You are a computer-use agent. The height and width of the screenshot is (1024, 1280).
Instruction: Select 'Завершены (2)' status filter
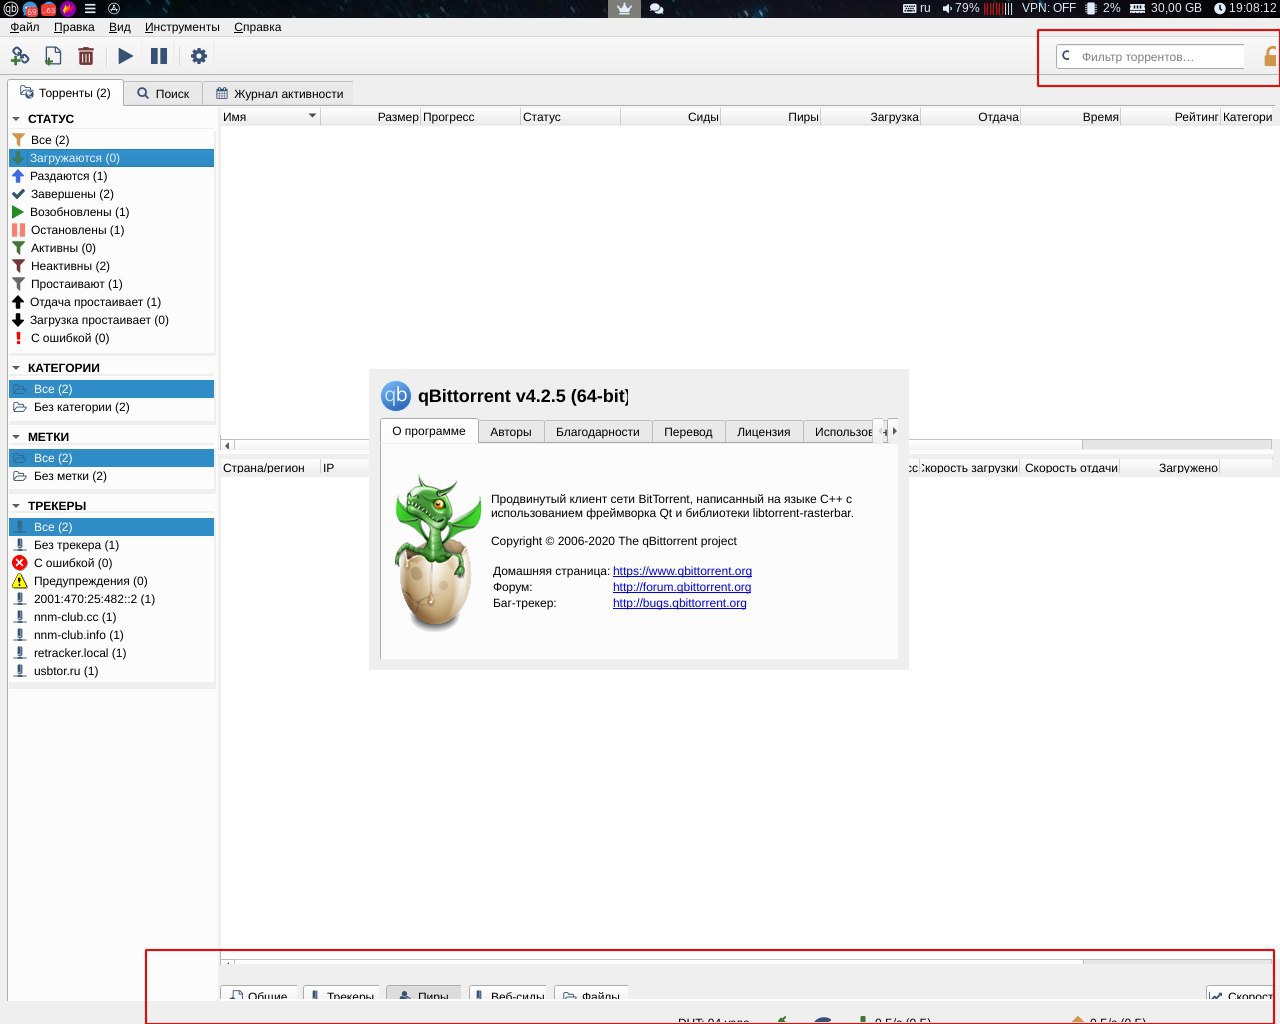[x=111, y=194]
